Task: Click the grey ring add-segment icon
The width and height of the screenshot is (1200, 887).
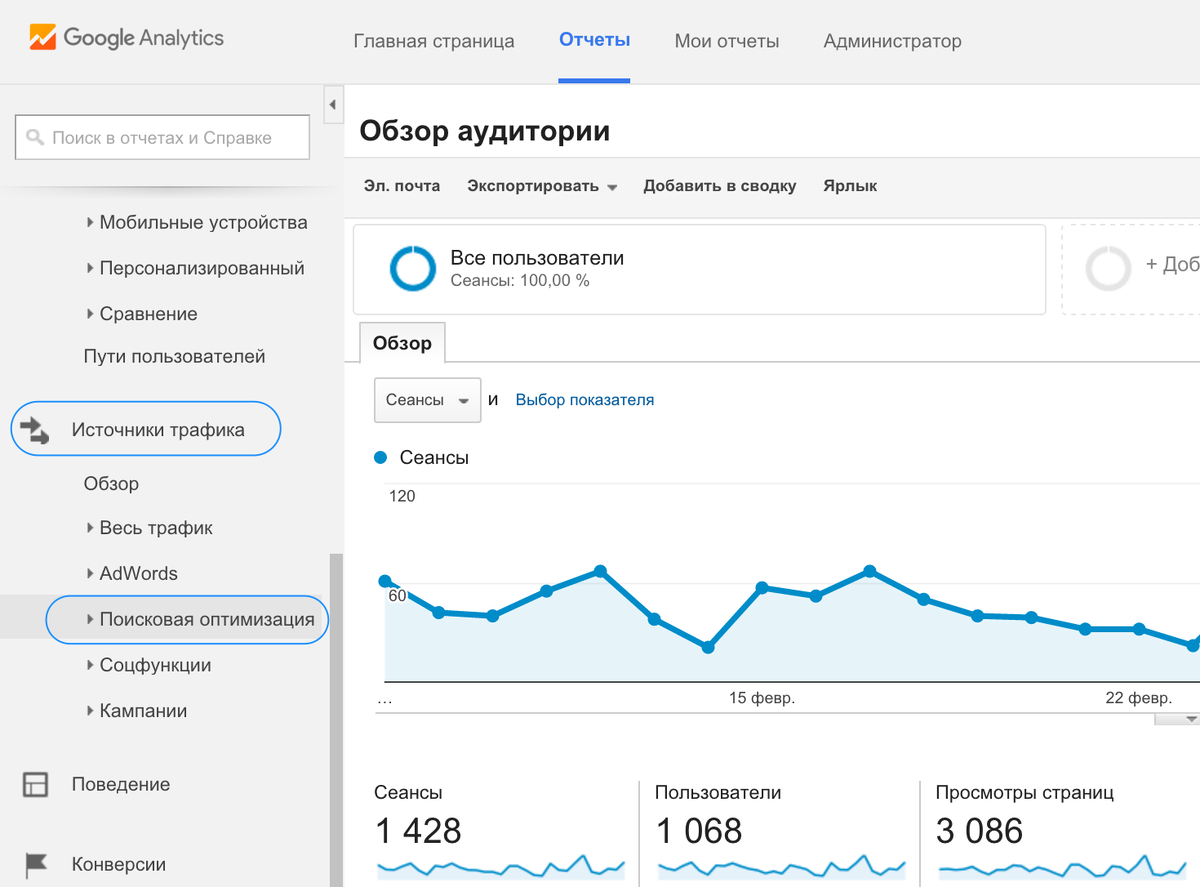Action: (x=1108, y=268)
